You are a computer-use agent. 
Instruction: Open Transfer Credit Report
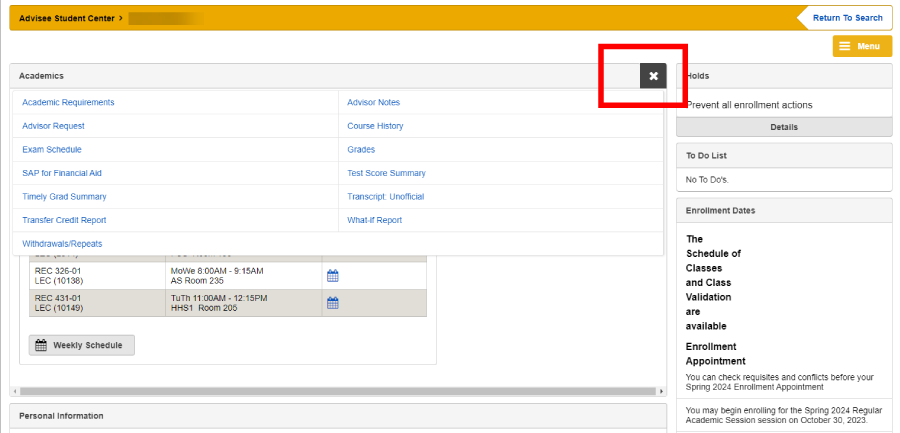tap(64, 220)
